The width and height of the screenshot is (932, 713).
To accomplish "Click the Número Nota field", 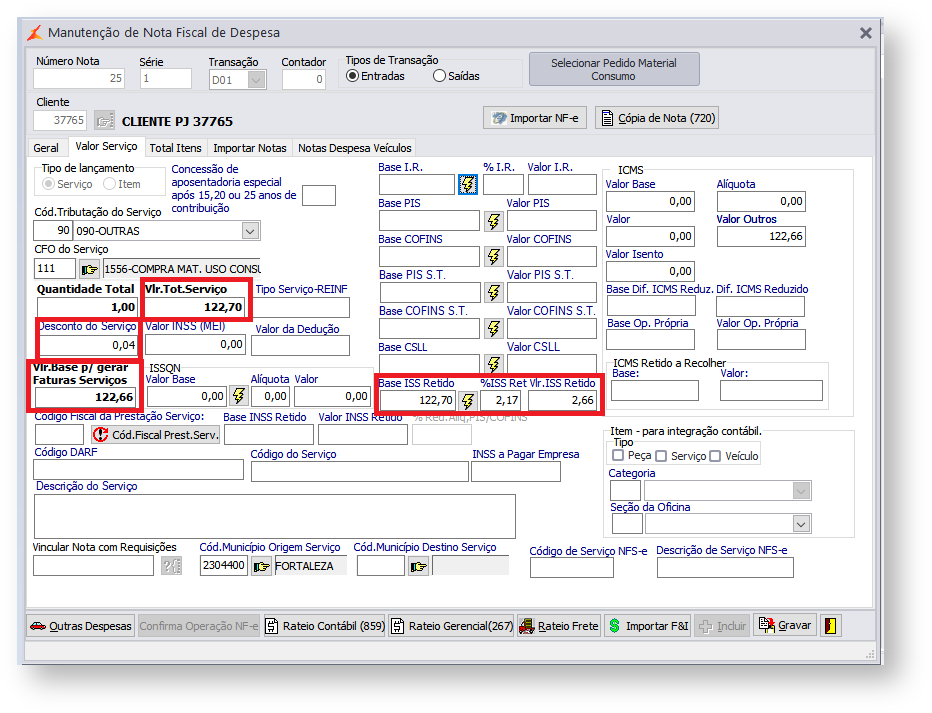I will pos(79,78).
